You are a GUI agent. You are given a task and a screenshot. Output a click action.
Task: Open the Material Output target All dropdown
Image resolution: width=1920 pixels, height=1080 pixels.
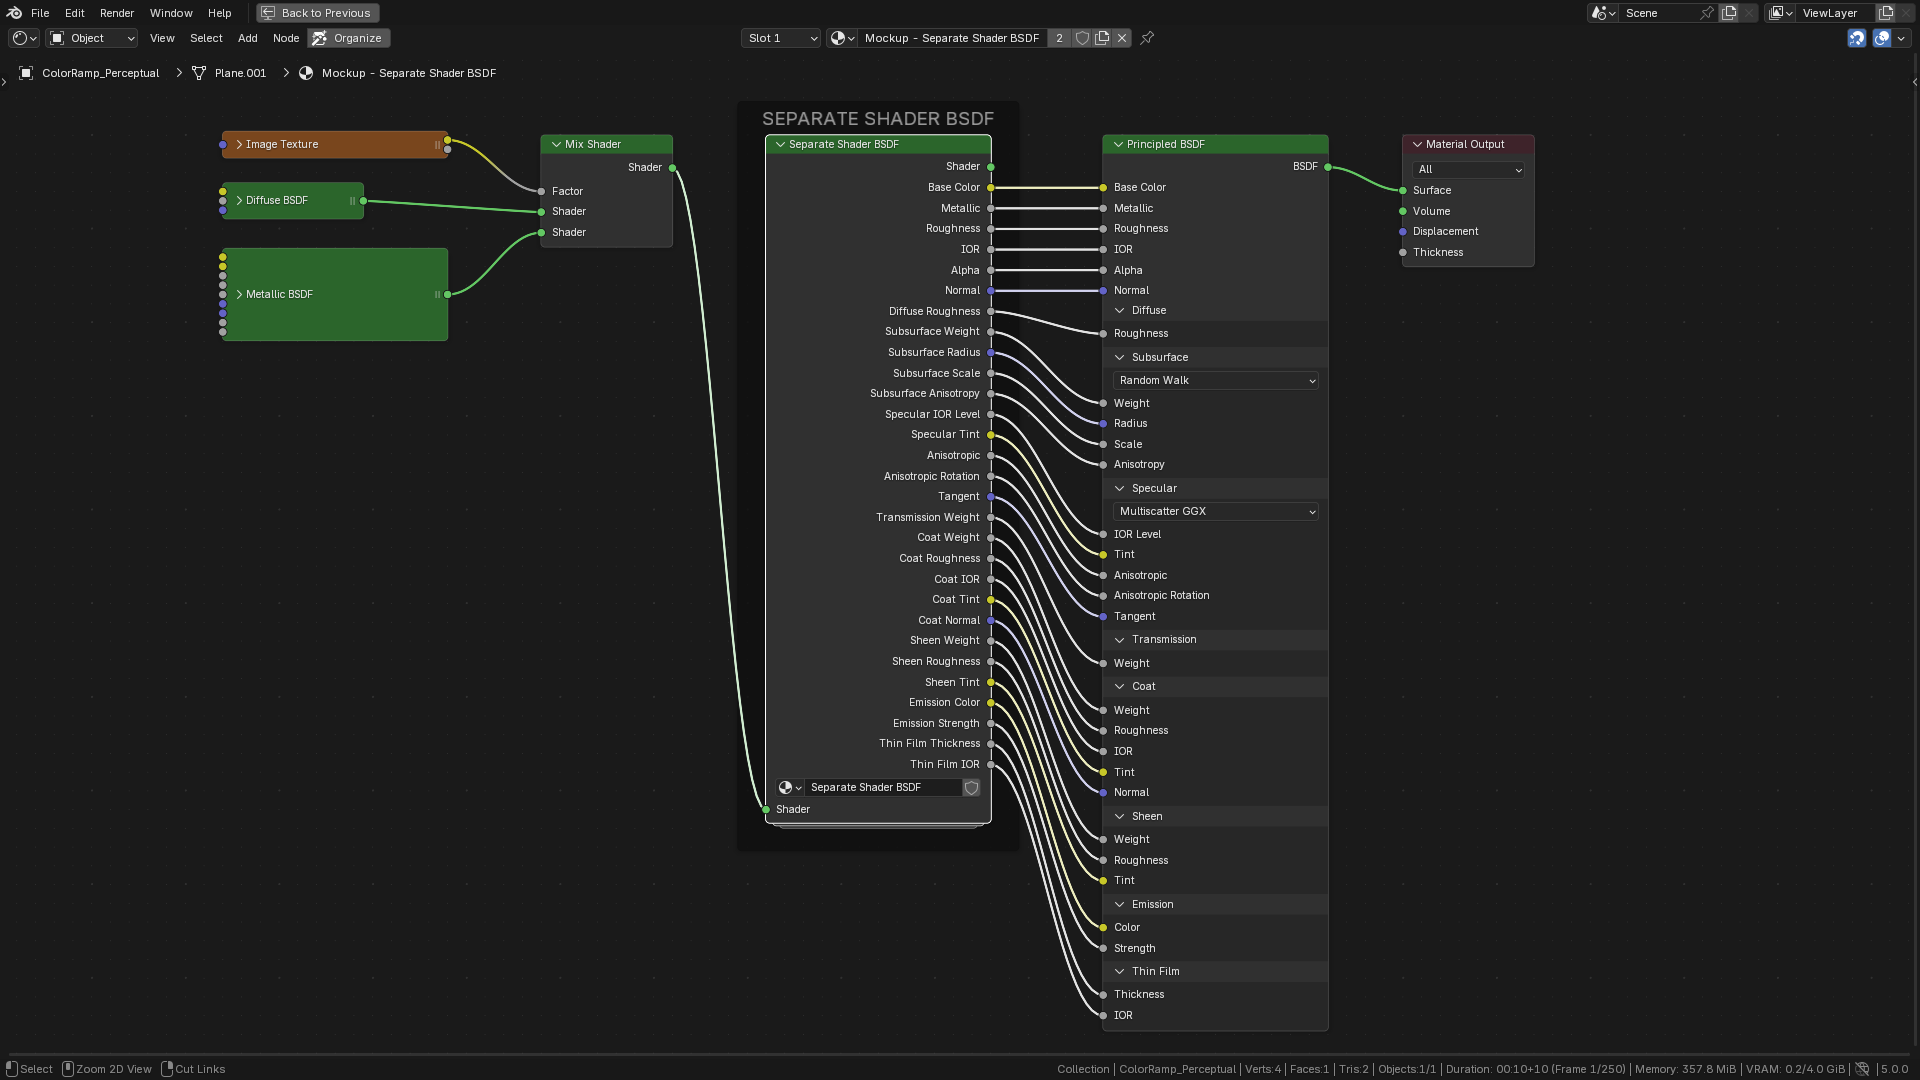[1468, 170]
